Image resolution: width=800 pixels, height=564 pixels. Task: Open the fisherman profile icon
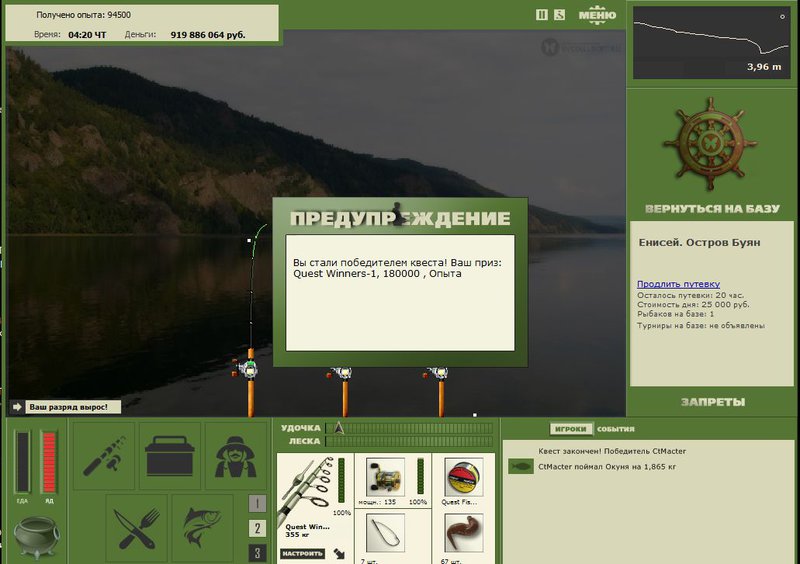235,456
